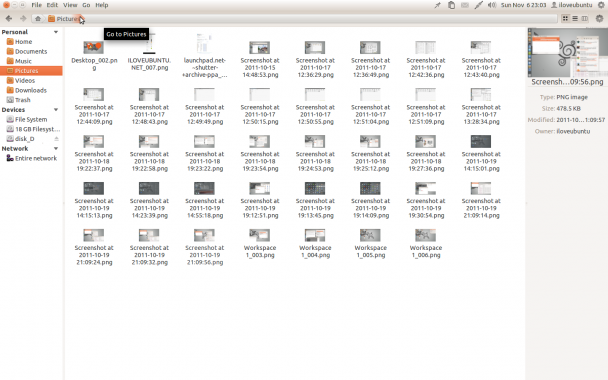
Task: Select Screenshot at 2011-10-19 14:55:18.png
Action: (x=204, y=200)
